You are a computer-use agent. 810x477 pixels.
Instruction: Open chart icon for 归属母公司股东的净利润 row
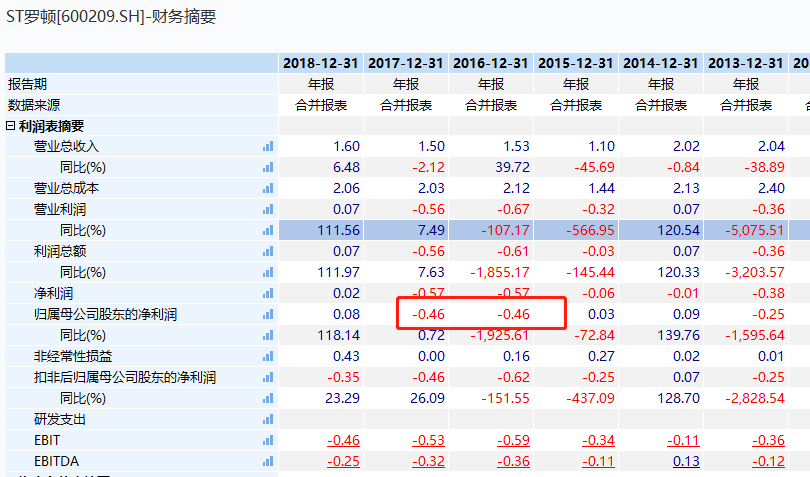coord(268,314)
